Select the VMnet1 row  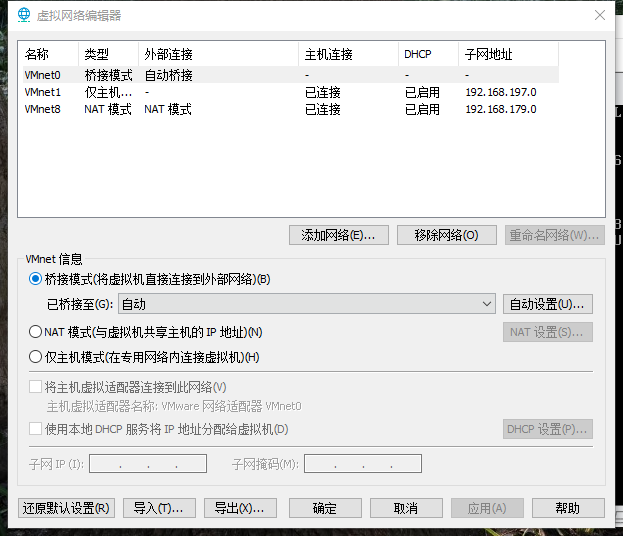pos(290,92)
